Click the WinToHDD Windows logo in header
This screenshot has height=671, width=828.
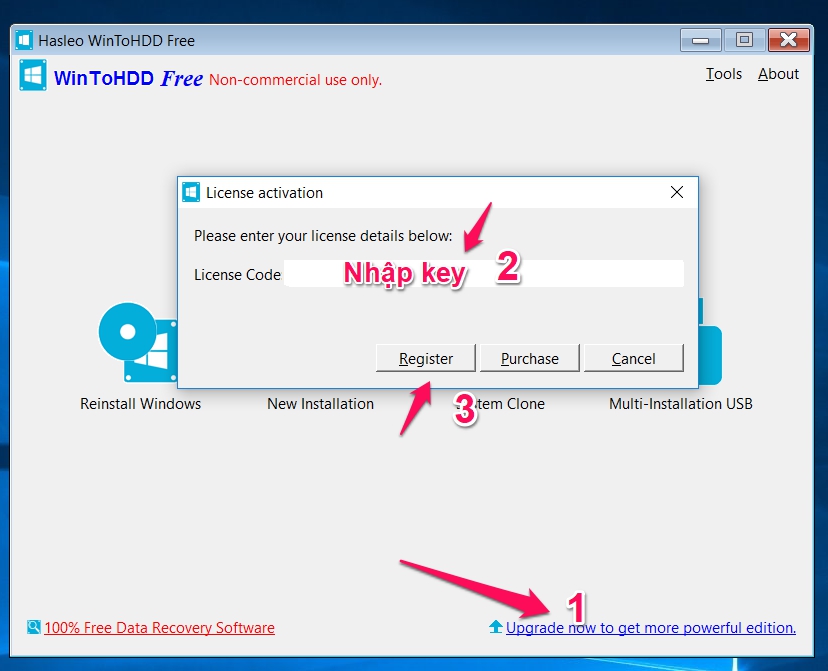(x=33, y=76)
